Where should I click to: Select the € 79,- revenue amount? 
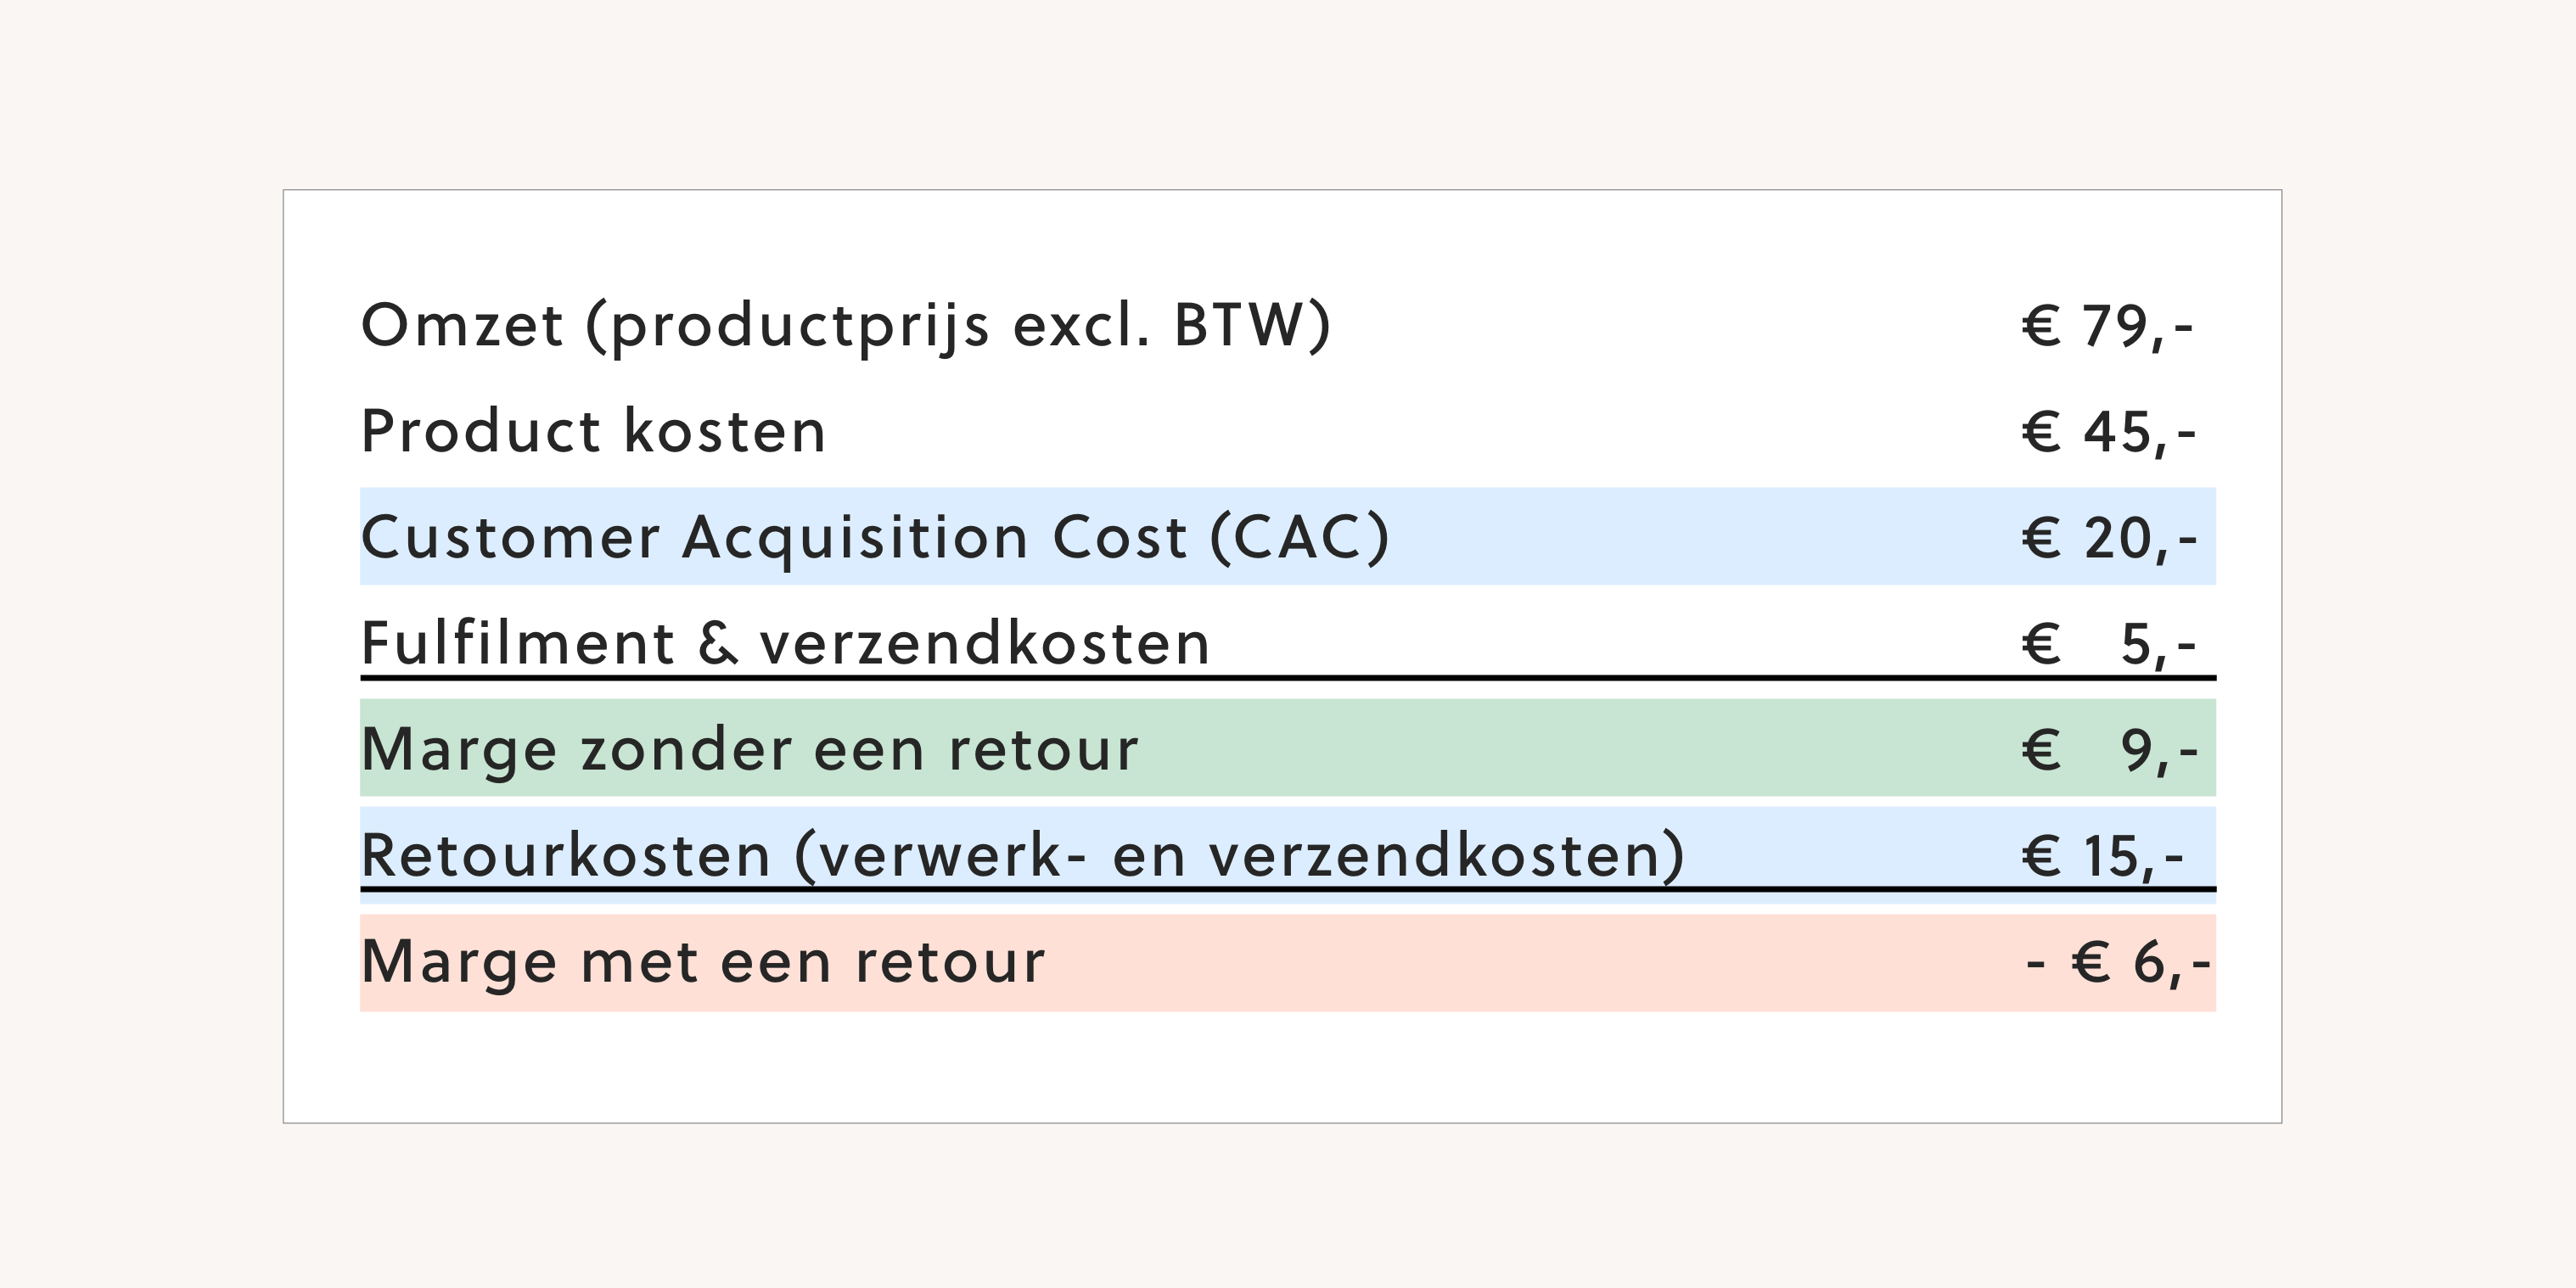[x=2107, y=326]
